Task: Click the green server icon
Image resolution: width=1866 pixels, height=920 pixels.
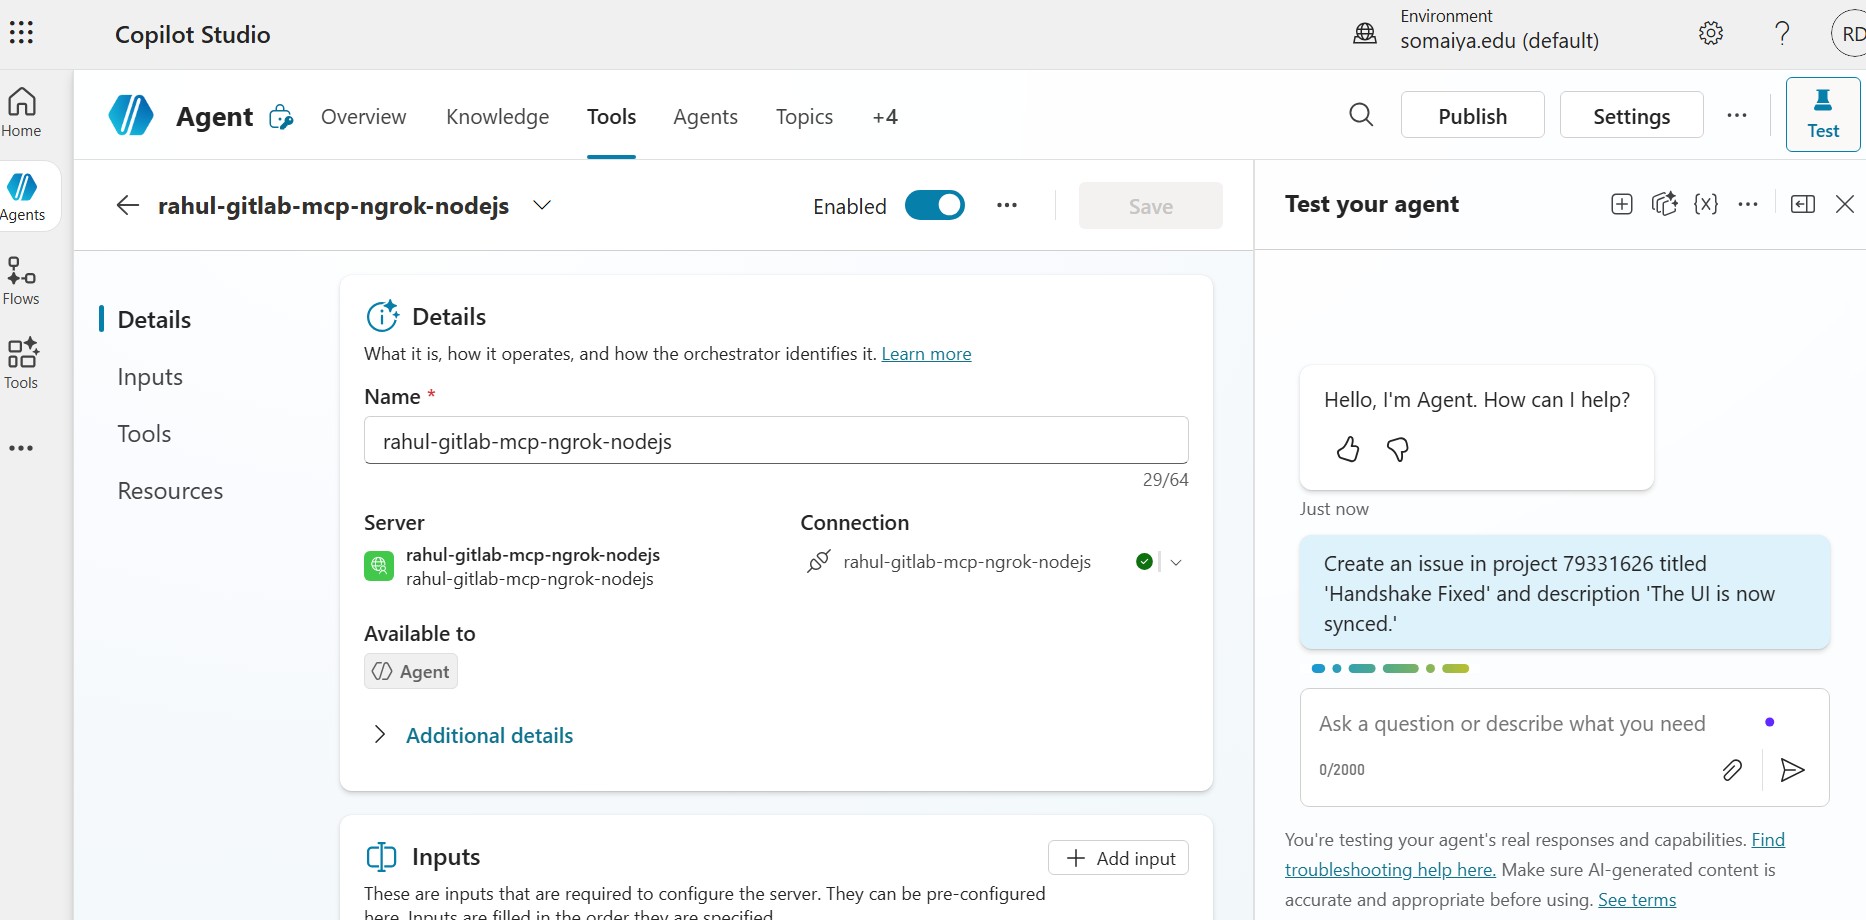Action: [379, 566]
